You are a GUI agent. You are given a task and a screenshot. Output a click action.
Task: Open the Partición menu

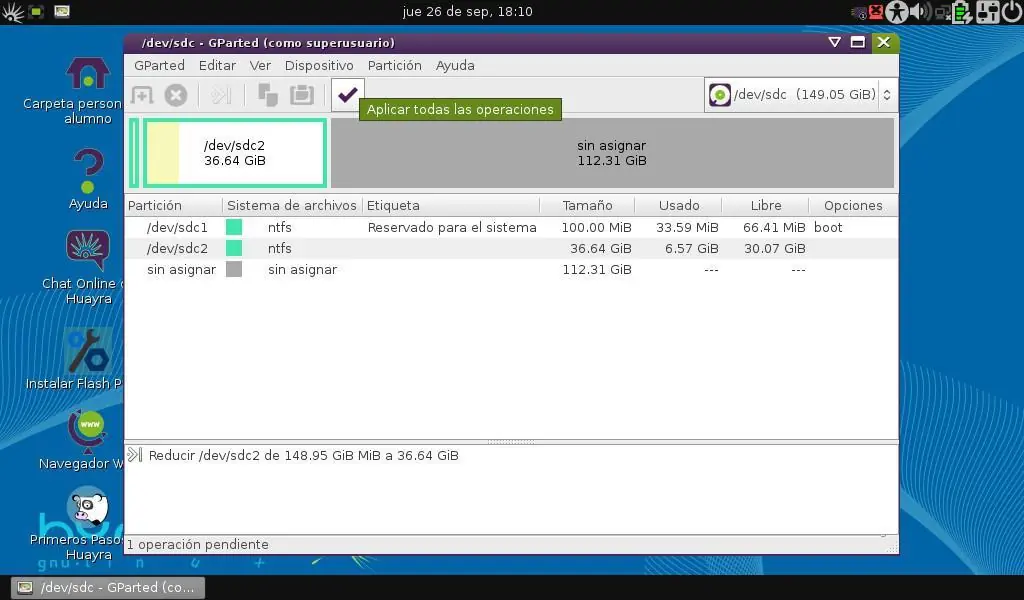pos(394,65)
